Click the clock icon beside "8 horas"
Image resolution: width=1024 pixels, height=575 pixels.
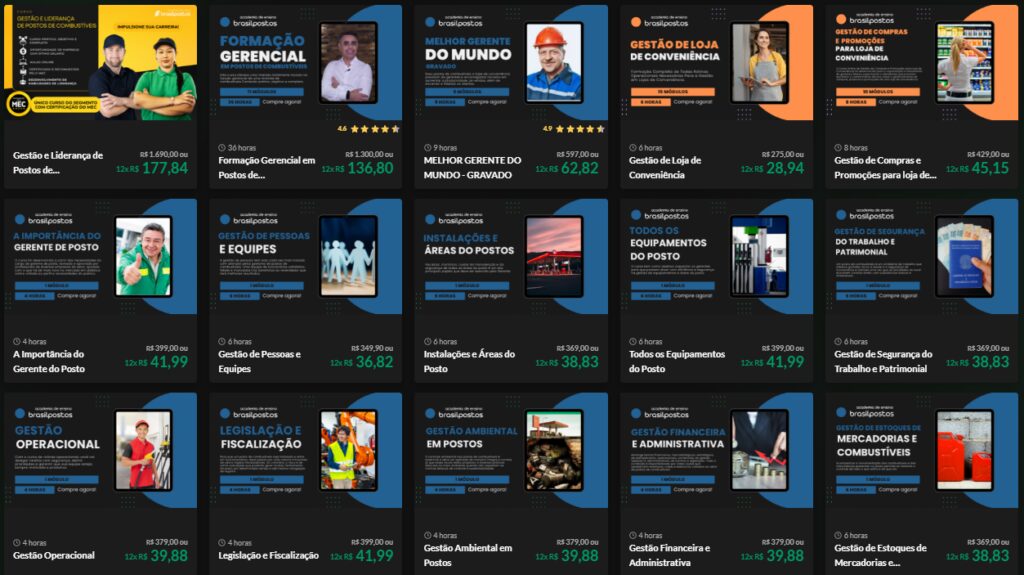pyautogui.click(x=838, y=148)
